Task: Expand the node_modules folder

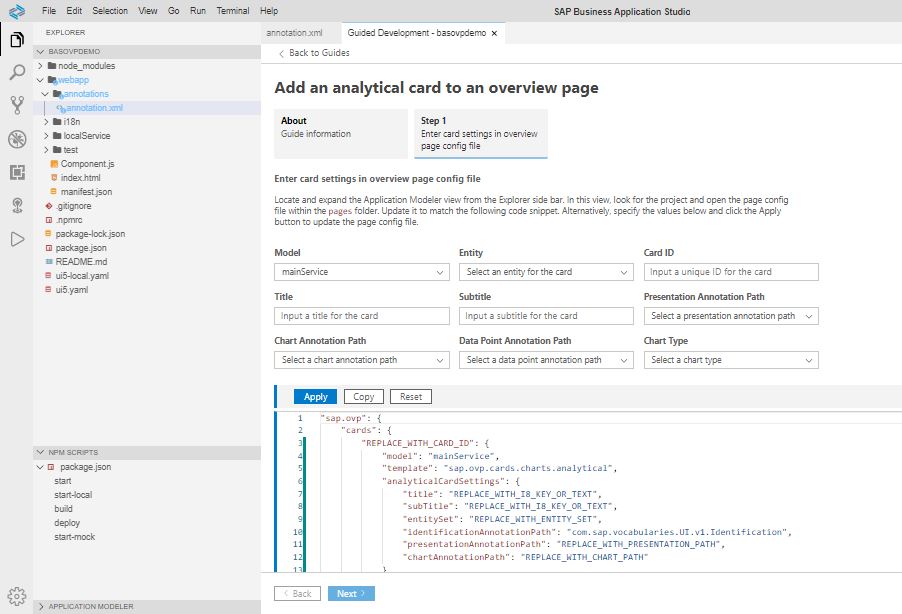Action: pos(41,66)
